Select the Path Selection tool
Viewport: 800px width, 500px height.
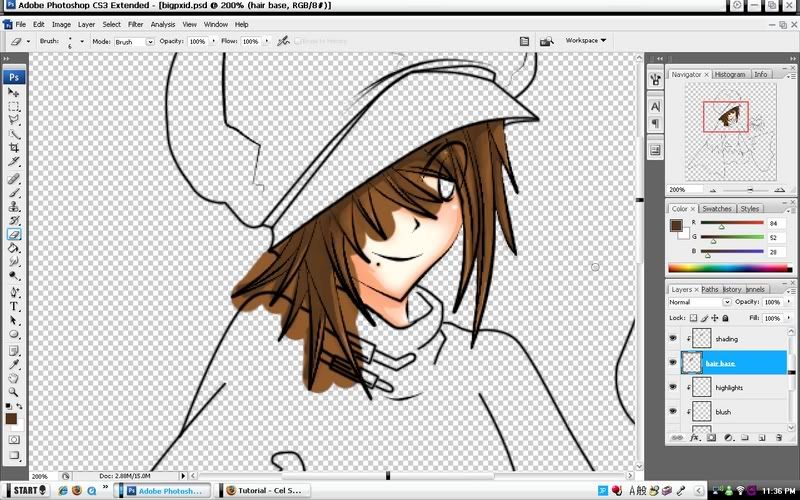[x=13, y=320]
